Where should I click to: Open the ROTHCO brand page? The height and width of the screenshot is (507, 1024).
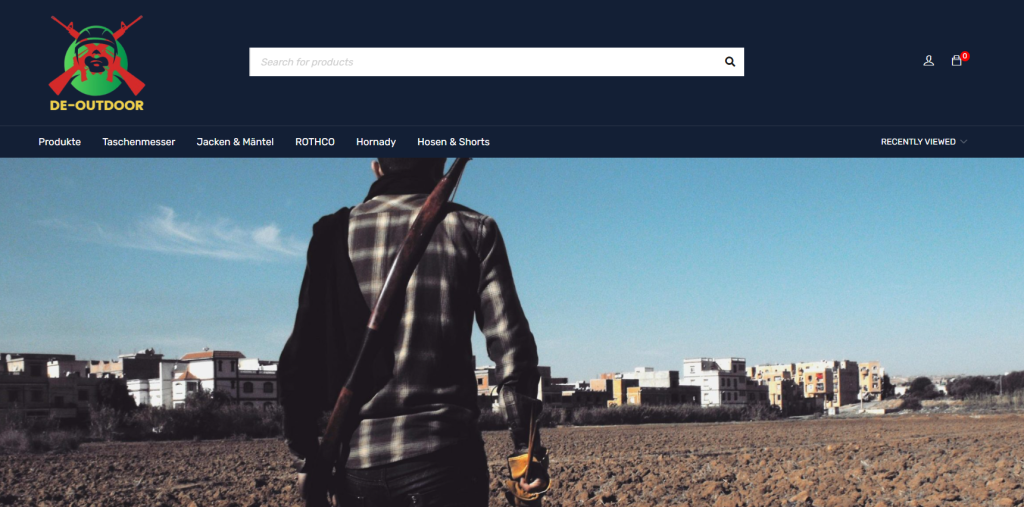click(x=315, y=142)
